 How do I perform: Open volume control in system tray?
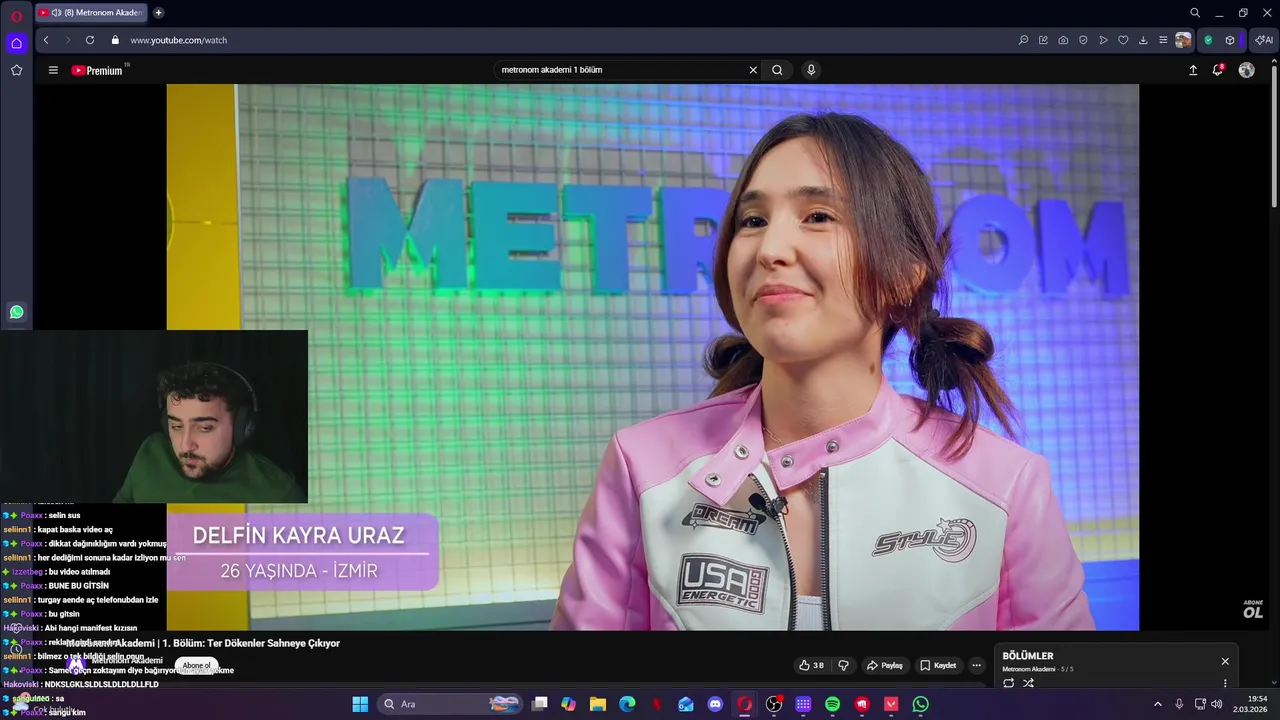1216,704
